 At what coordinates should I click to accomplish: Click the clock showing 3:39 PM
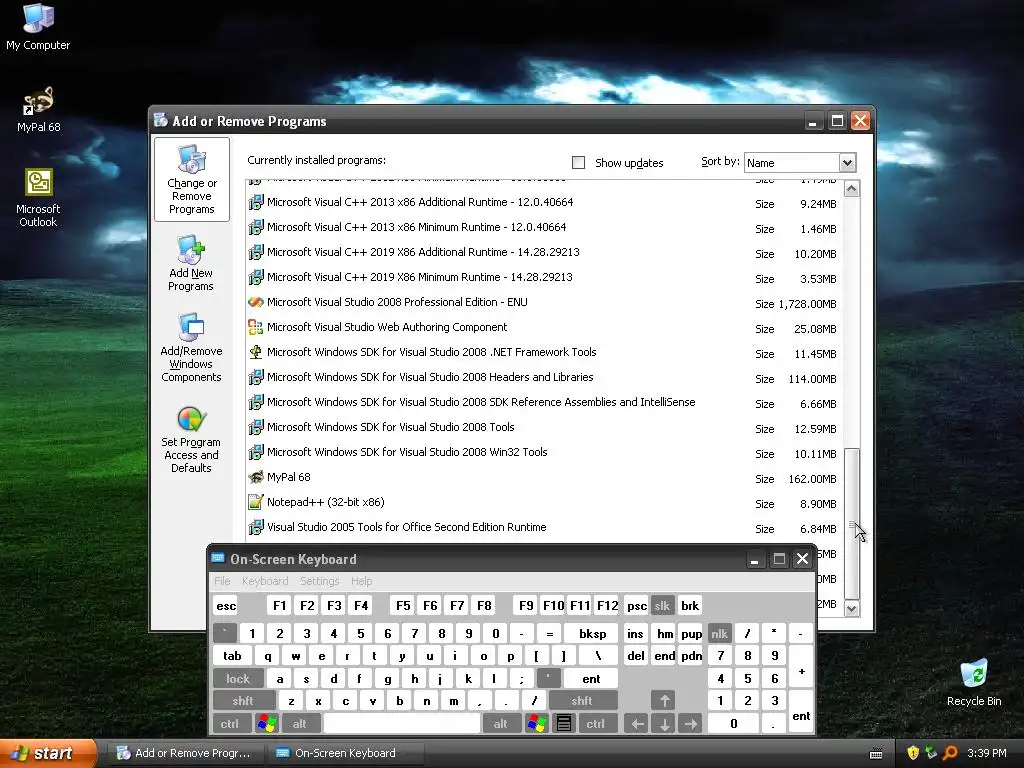coord(987,753)
